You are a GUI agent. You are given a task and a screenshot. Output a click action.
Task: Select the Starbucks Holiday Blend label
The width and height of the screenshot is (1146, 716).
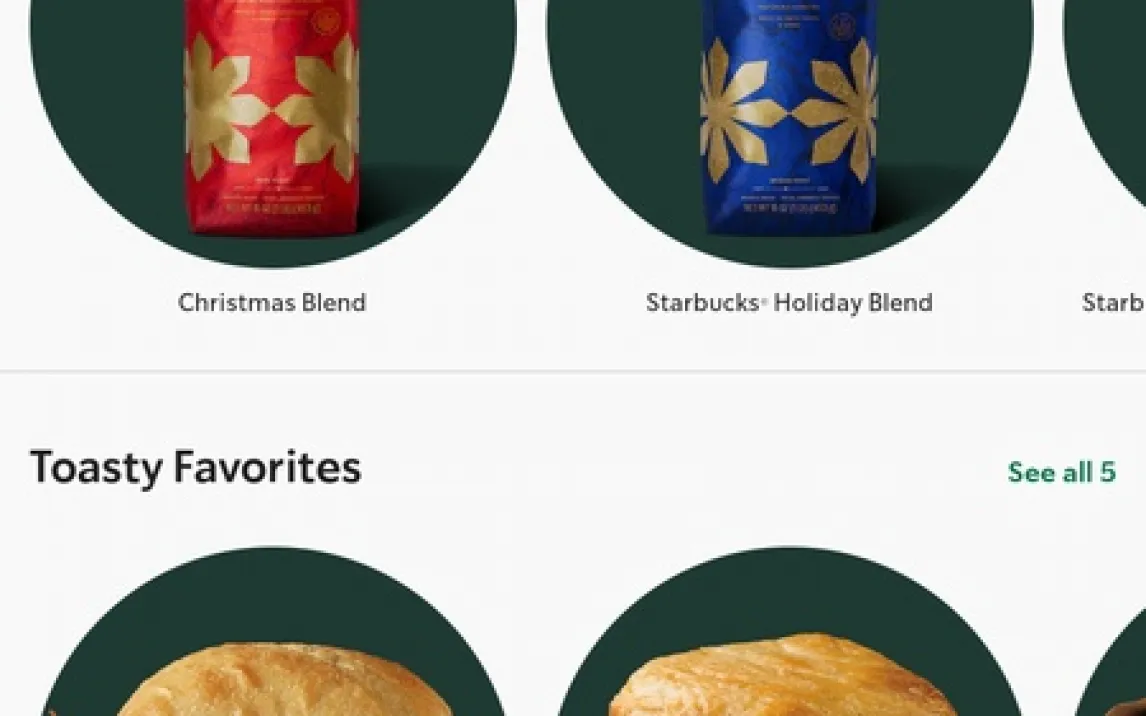pyautogui.click(x=789, y=302)
